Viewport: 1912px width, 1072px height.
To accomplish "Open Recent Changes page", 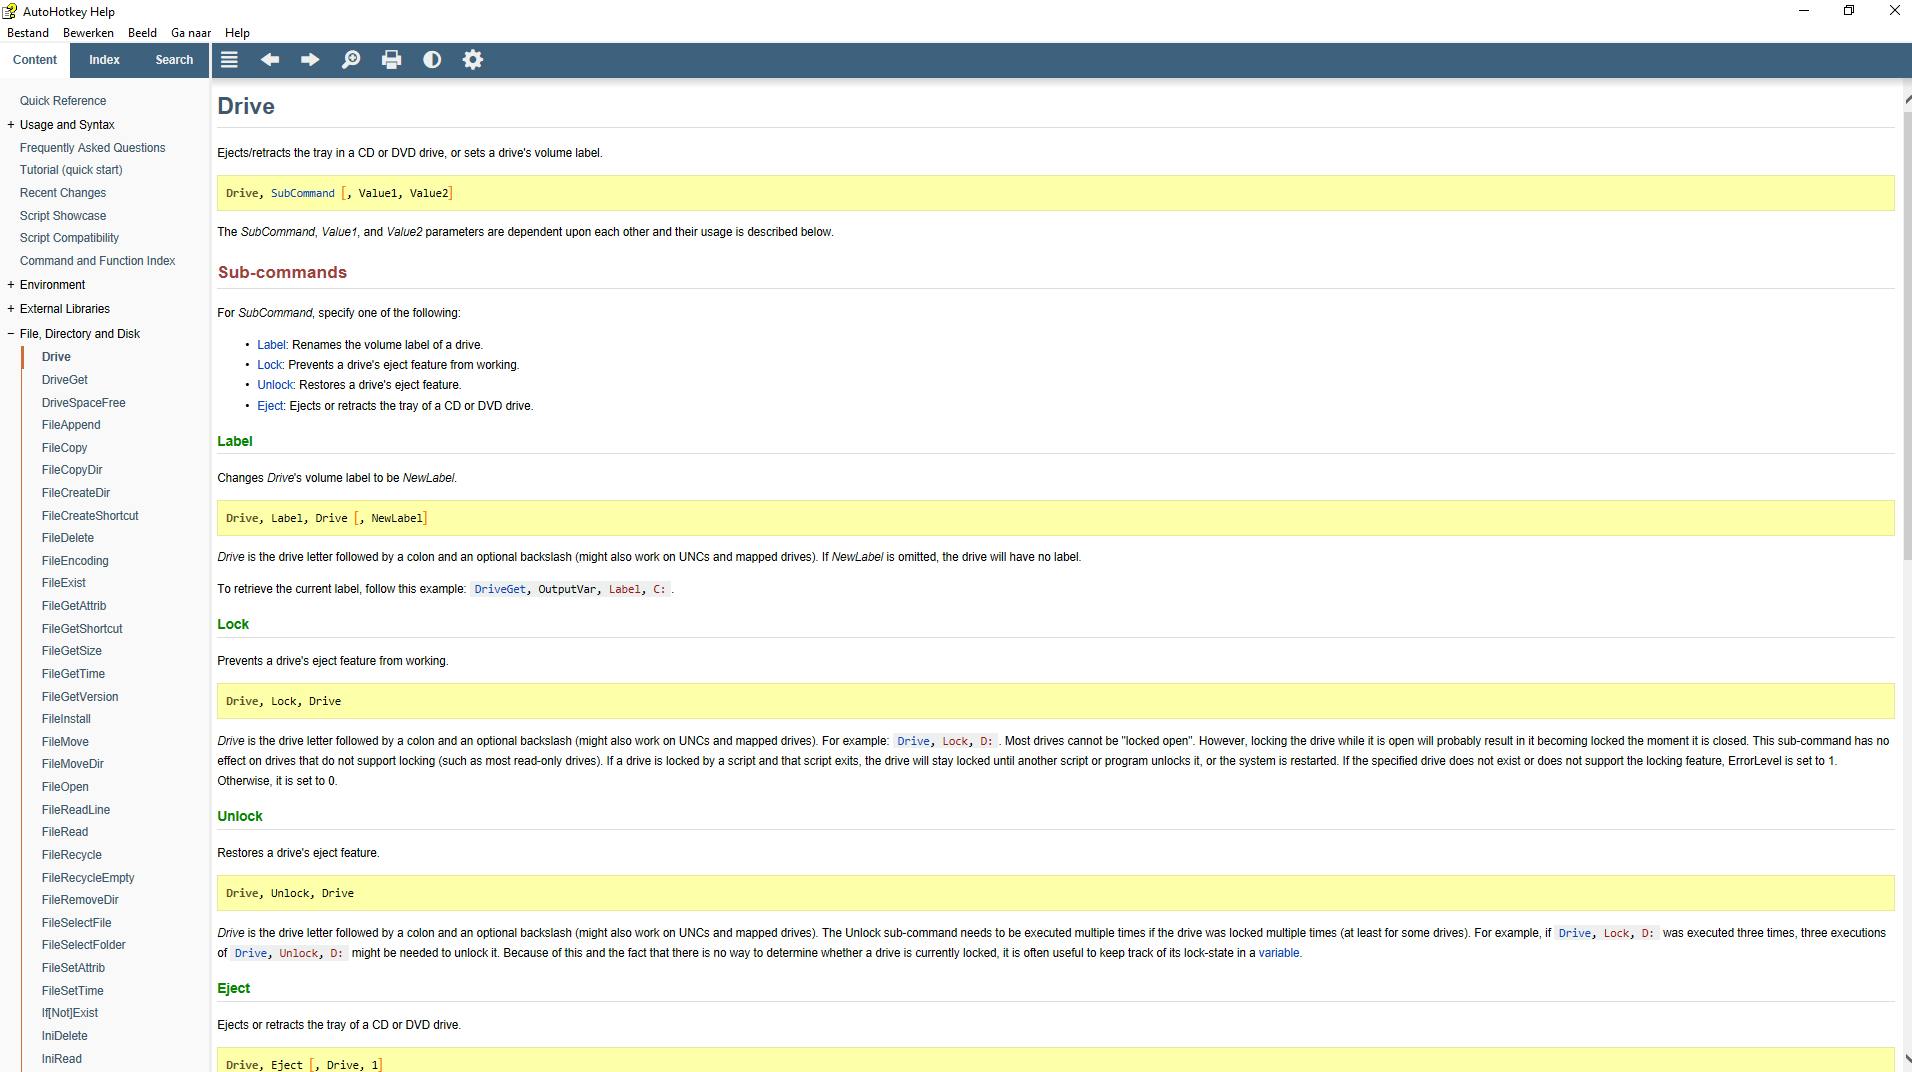I will (63, 193).
